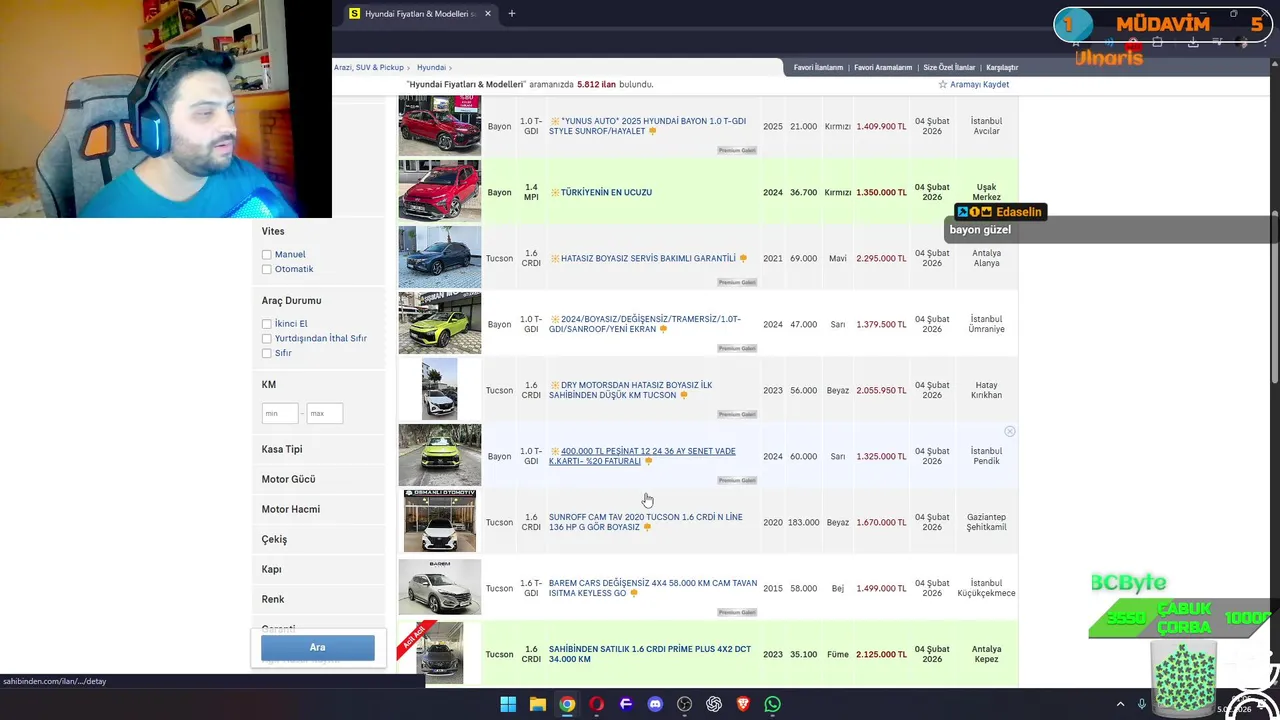Image resolution: width=1280 pixels, height=720 pixels.
Task: Open ChatGPT app from the taskbar
Action: tap(714, 704)
